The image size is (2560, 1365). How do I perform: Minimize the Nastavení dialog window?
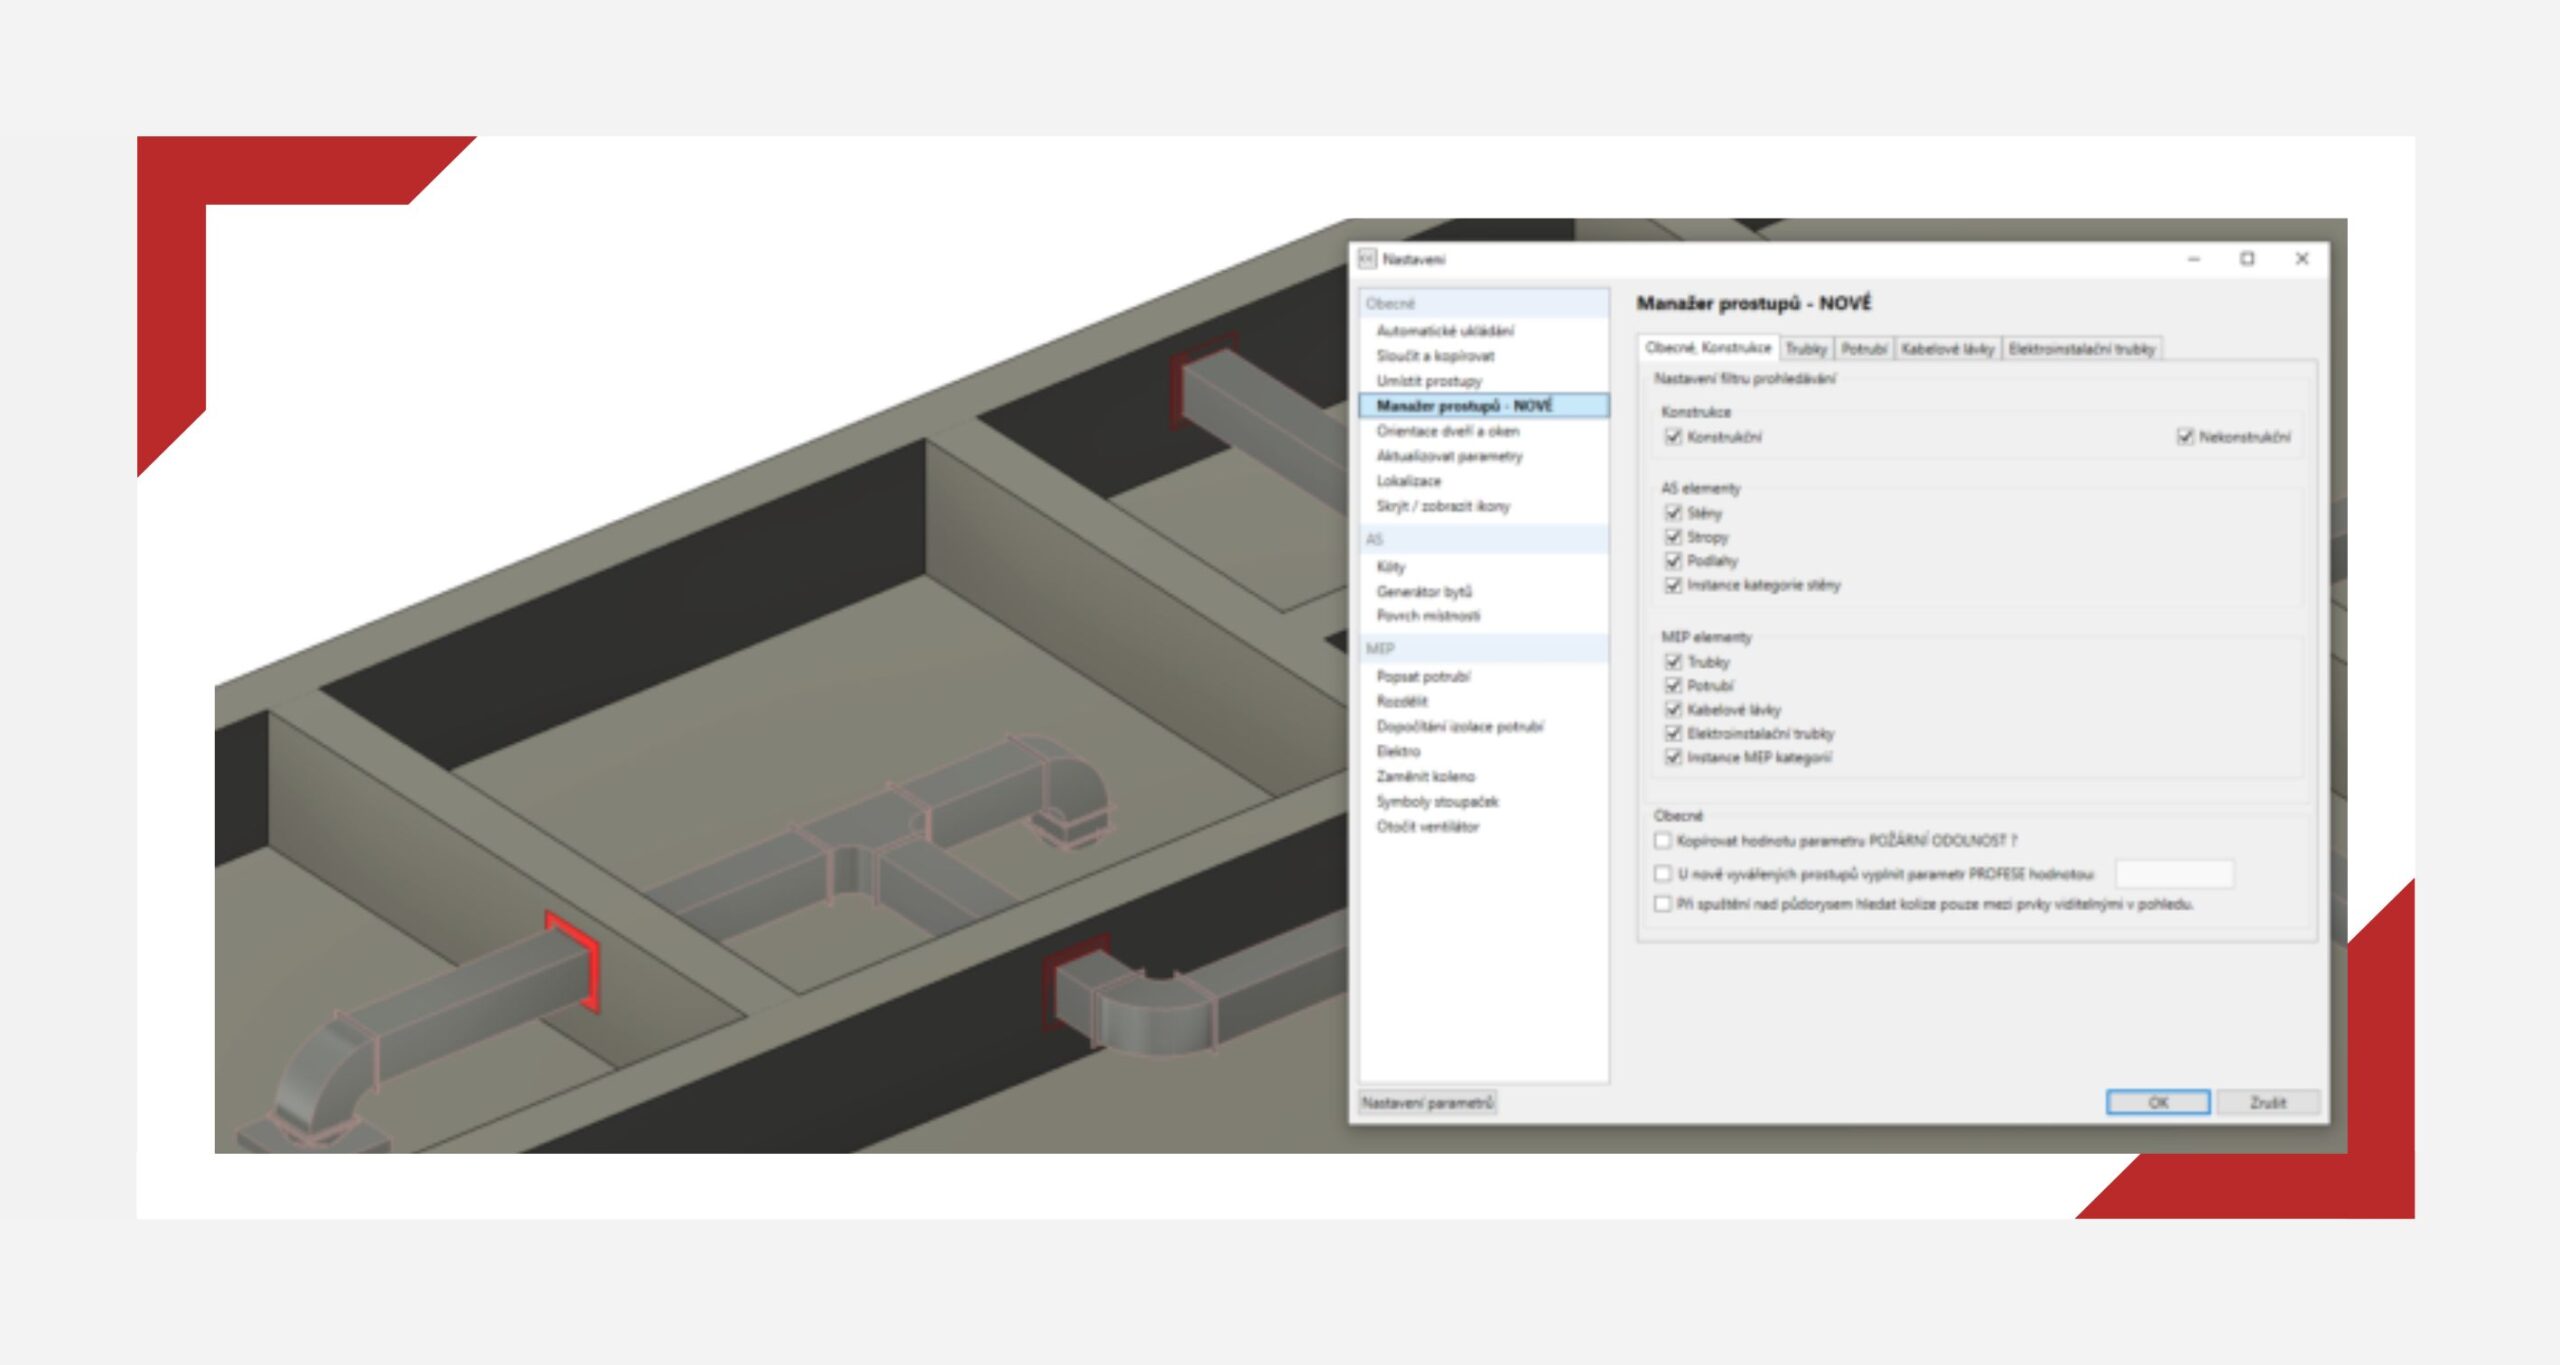click(2194, 259)
